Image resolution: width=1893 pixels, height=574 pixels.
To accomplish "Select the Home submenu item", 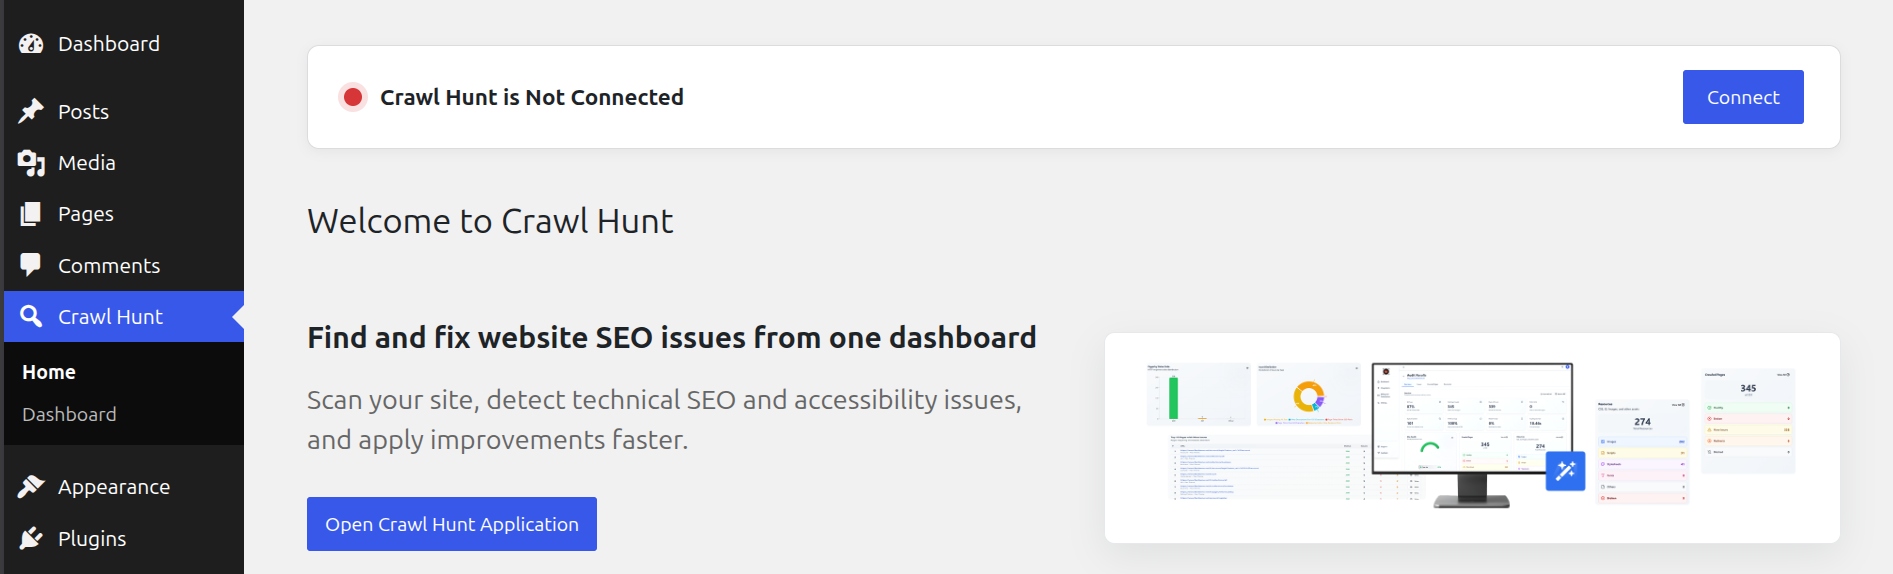I will (49, 372).
